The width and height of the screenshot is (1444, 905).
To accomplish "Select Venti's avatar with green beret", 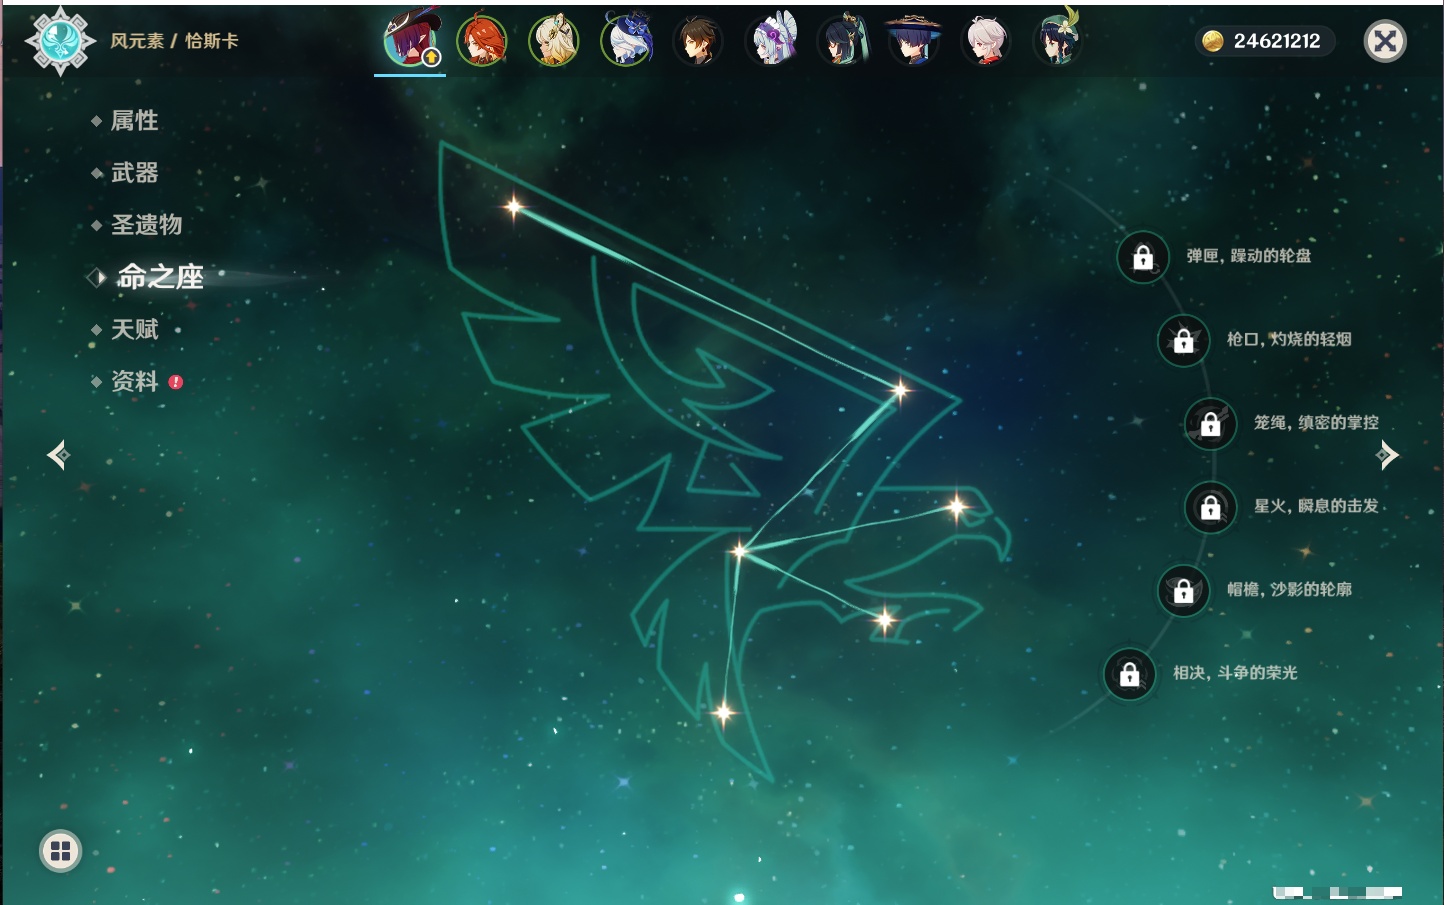I will [1058, 41].
